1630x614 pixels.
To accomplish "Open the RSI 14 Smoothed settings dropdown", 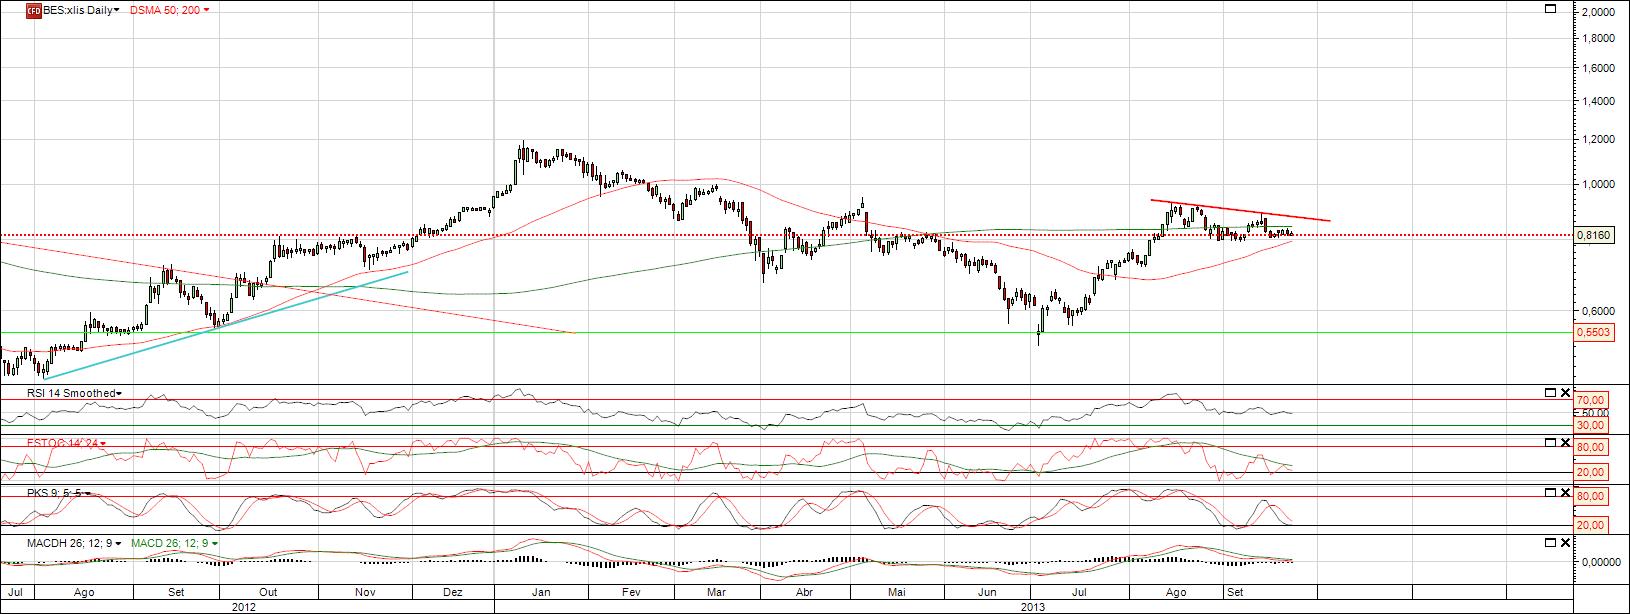I will [120, 394].
